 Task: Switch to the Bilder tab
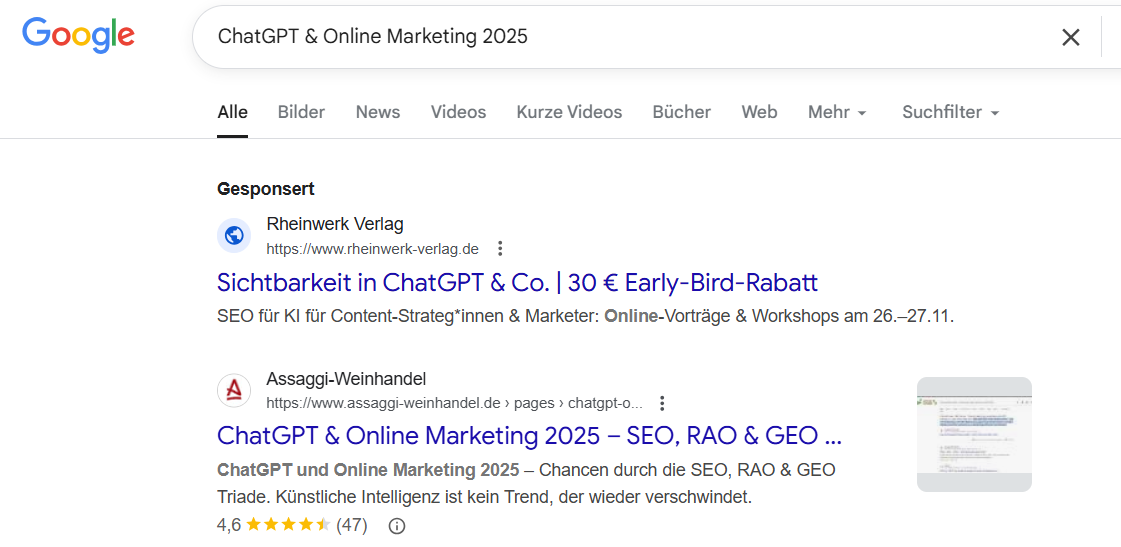click(301, 112)
